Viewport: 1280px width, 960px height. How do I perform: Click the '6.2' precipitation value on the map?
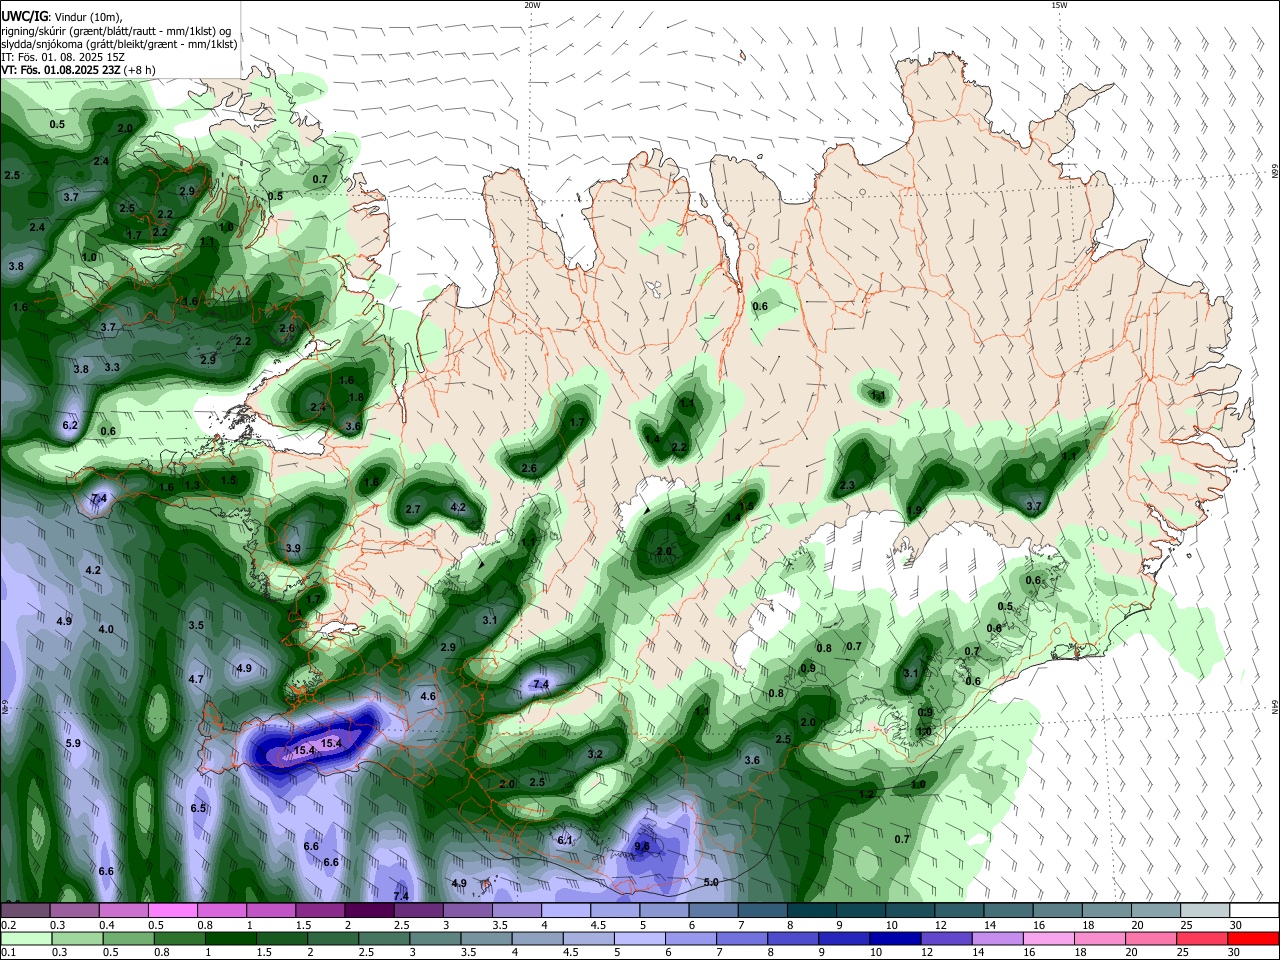coord(70,425)
